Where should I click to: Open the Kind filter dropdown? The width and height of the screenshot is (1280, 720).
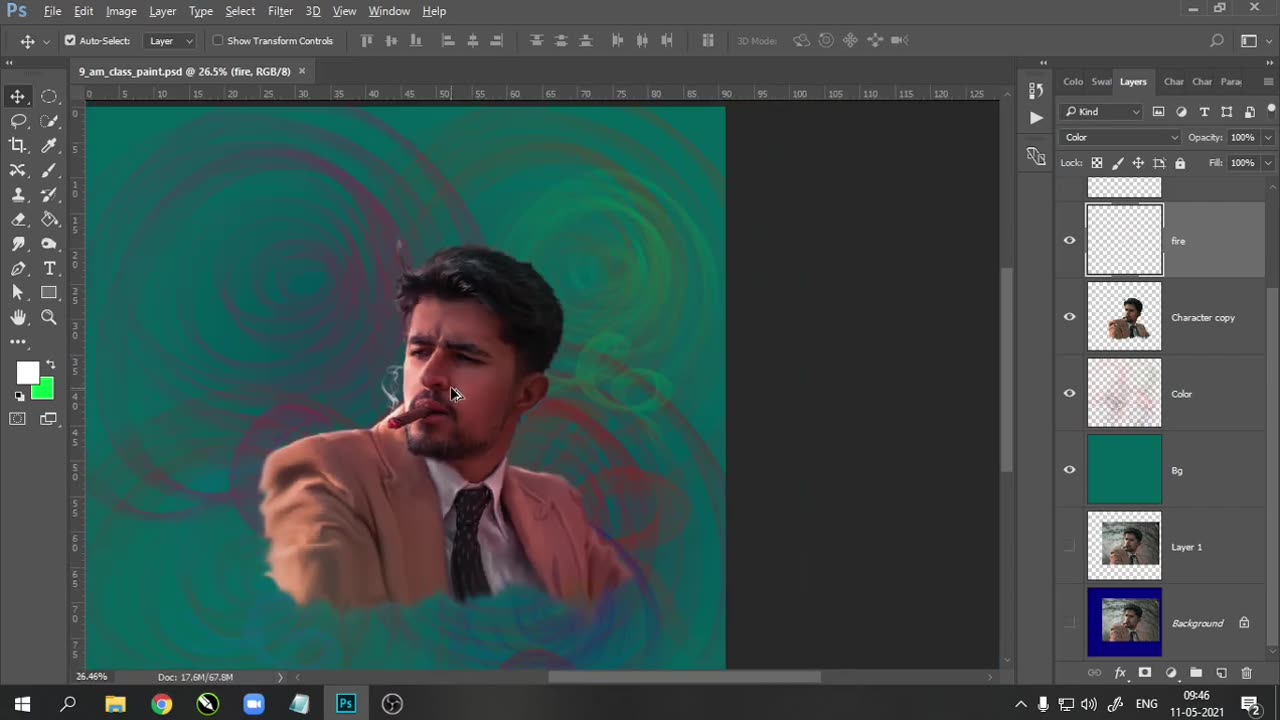tap(1103, 112)
